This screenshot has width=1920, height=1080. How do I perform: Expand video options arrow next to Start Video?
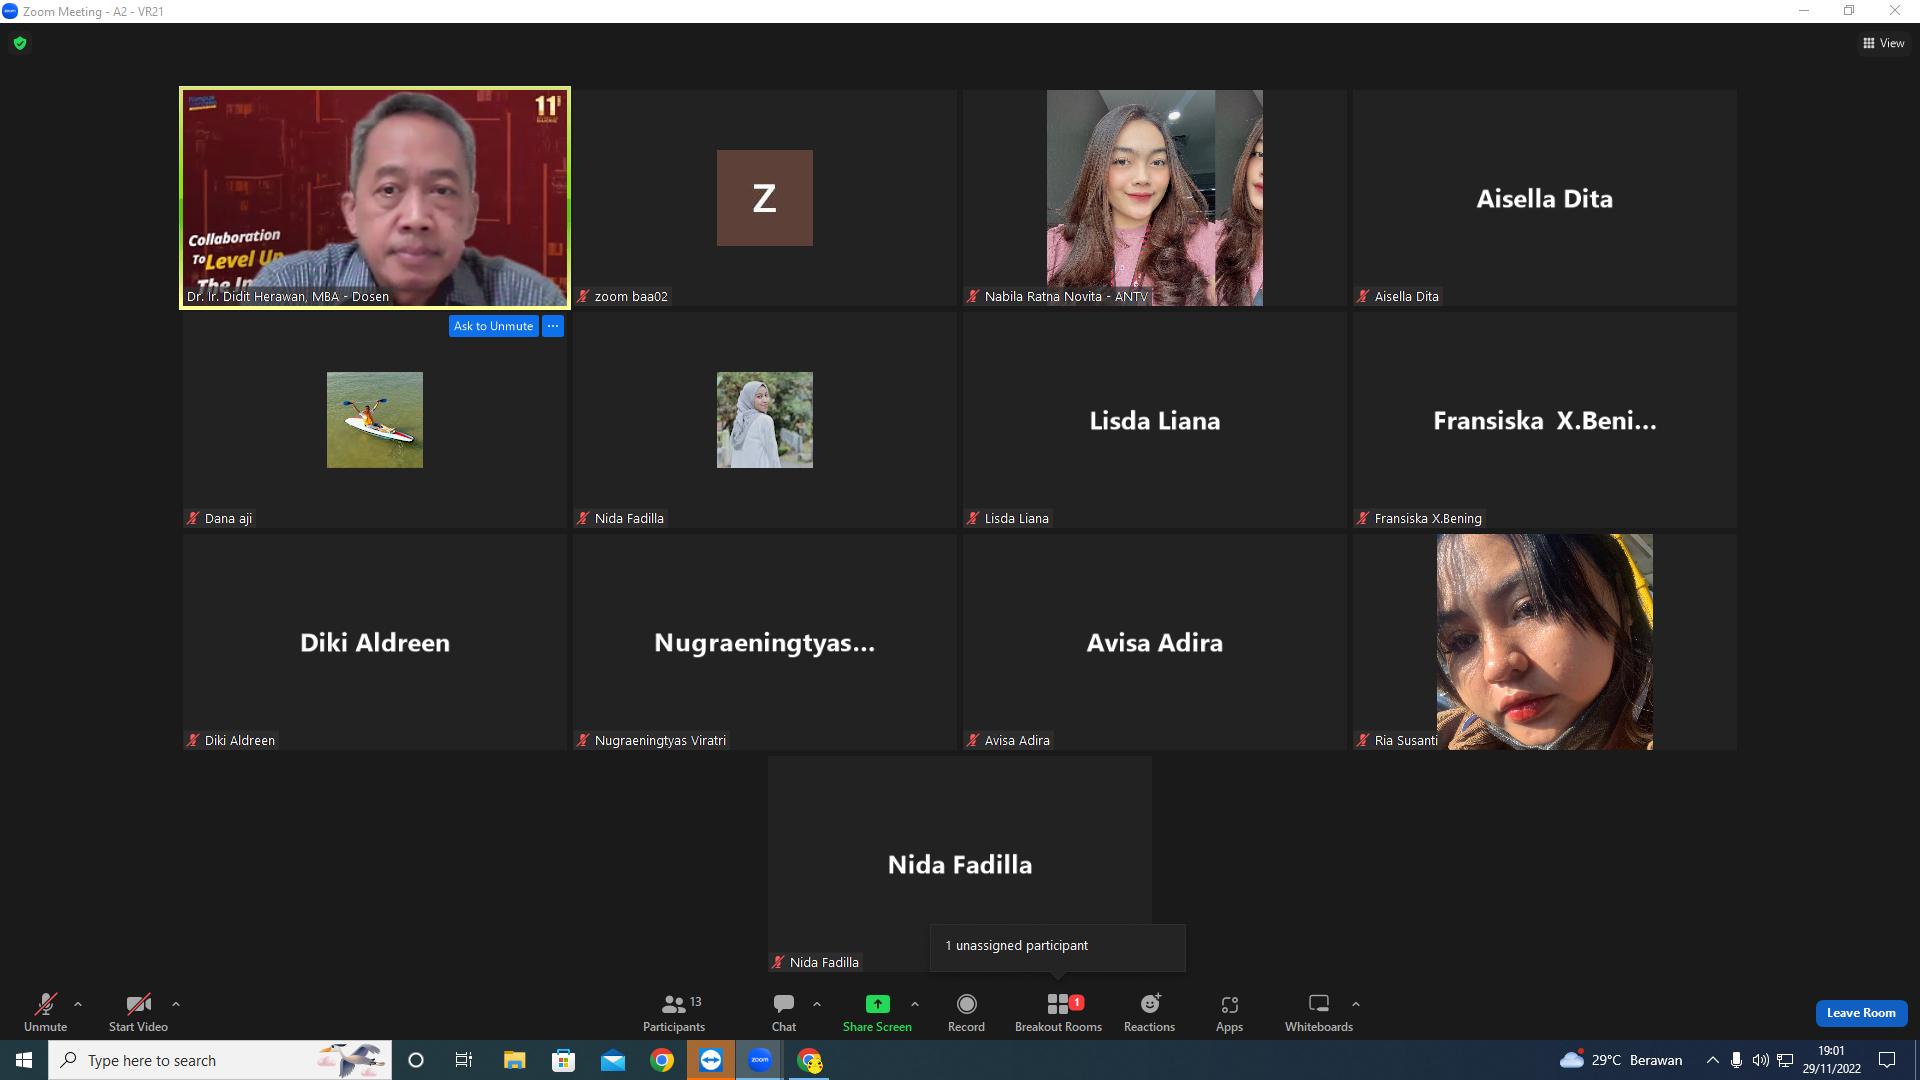pyautogui.click(x=176, y=1004)
